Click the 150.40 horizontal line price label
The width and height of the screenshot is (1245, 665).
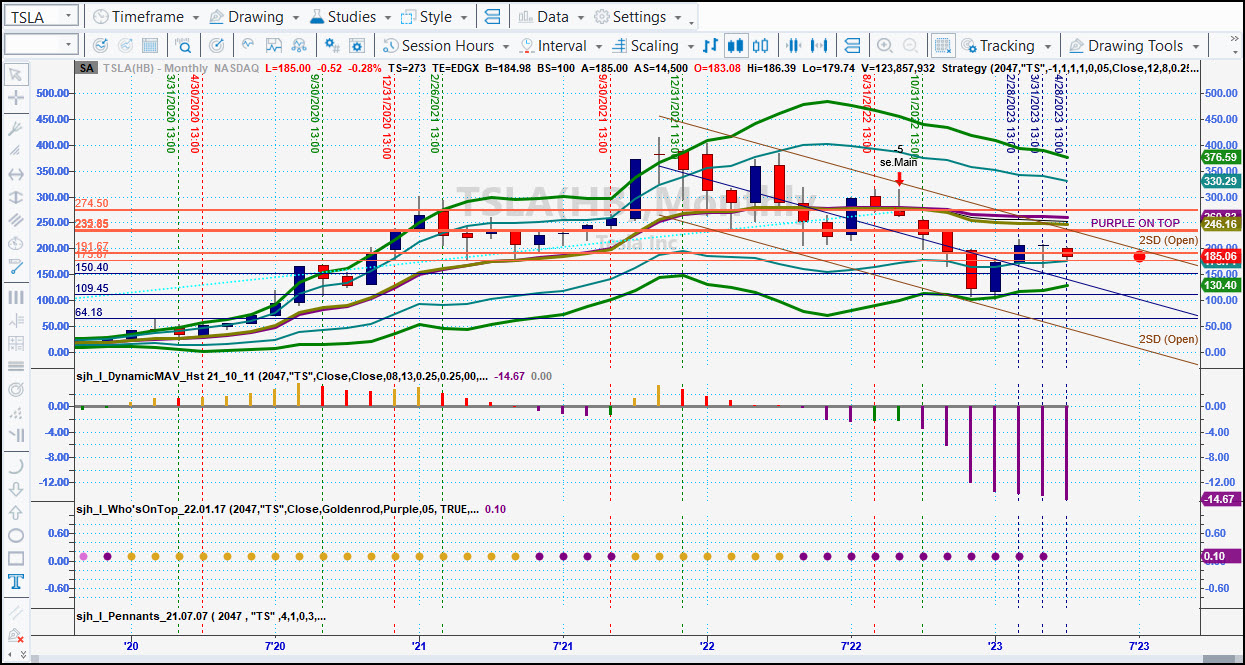tap(91, 267)
